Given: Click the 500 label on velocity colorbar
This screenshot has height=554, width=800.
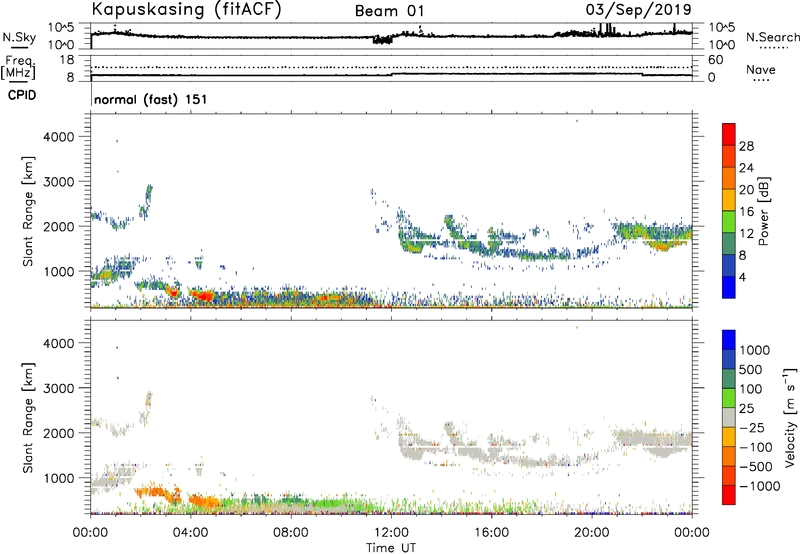Looking at the screenshot, I should coord(751,370).
